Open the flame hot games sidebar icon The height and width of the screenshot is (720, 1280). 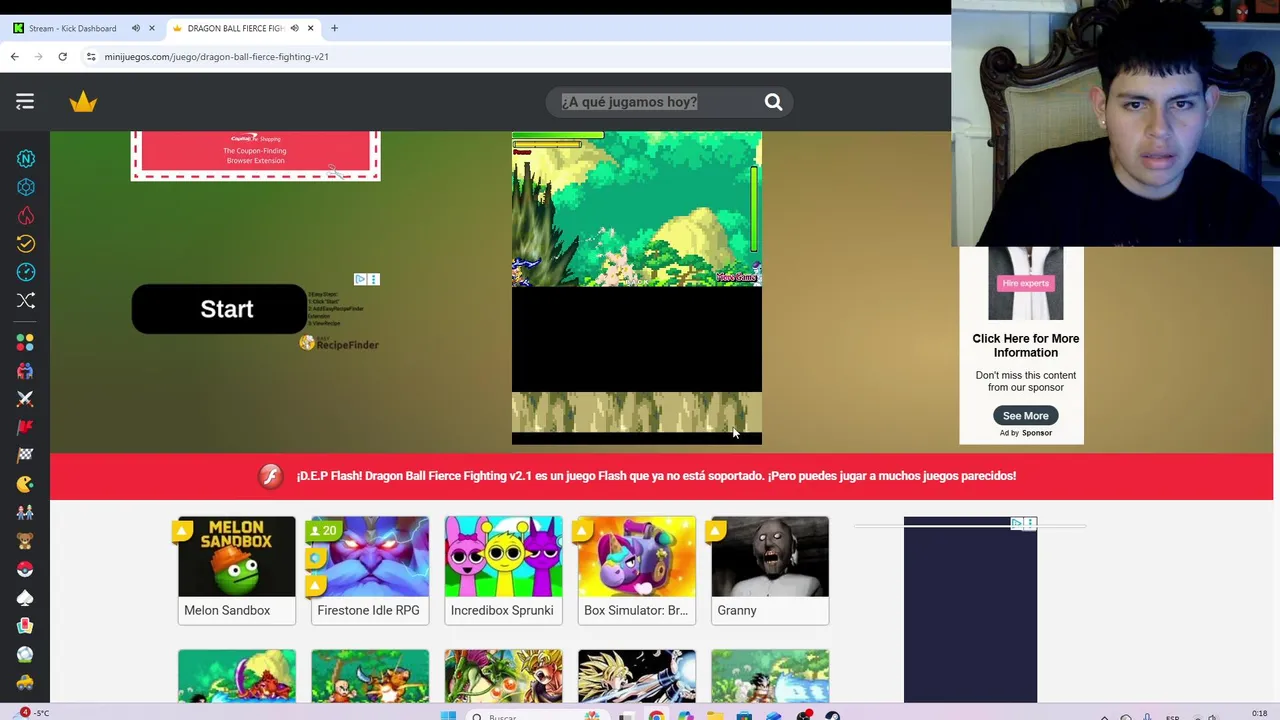(x=26, y=215)
